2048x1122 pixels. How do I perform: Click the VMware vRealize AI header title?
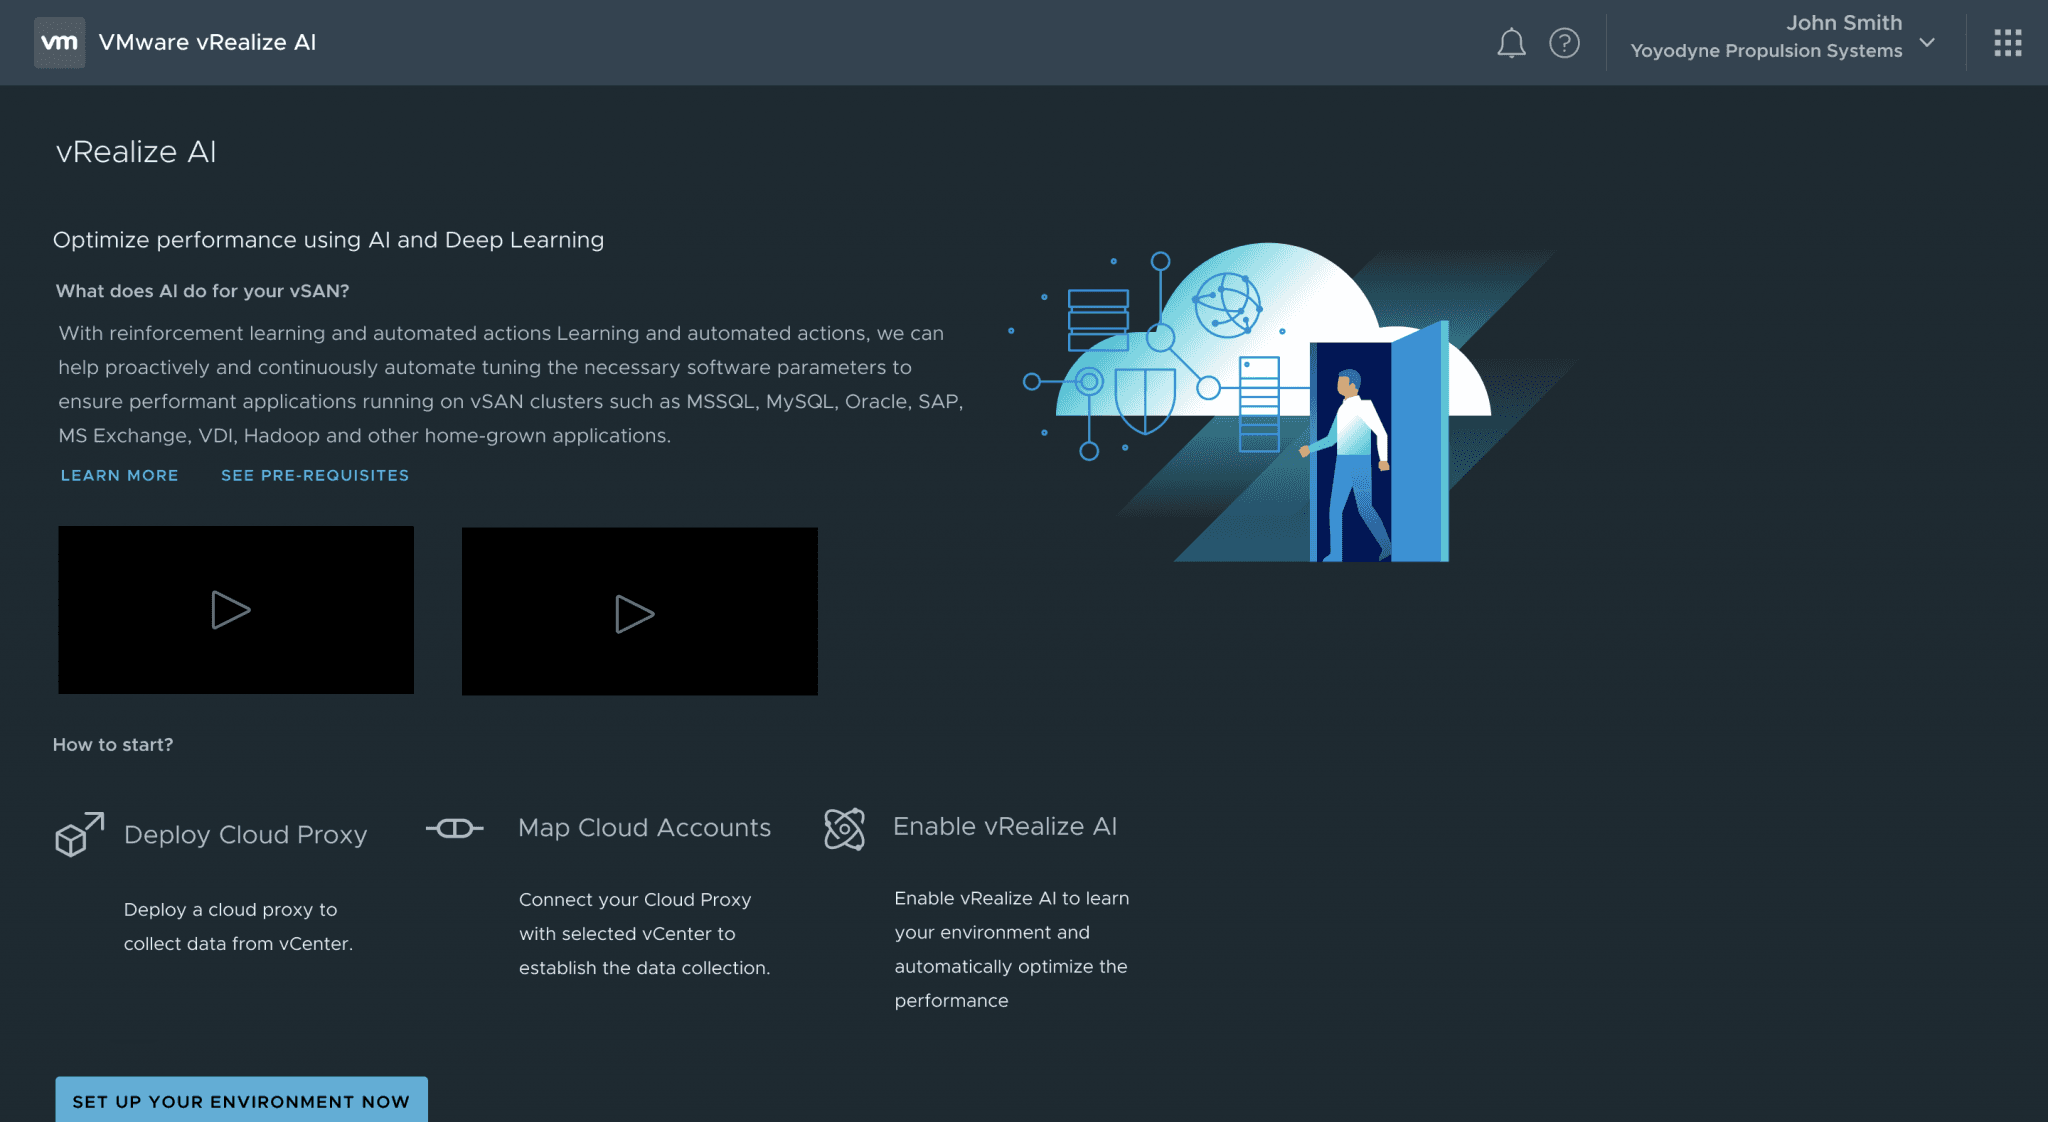(207, 43)
